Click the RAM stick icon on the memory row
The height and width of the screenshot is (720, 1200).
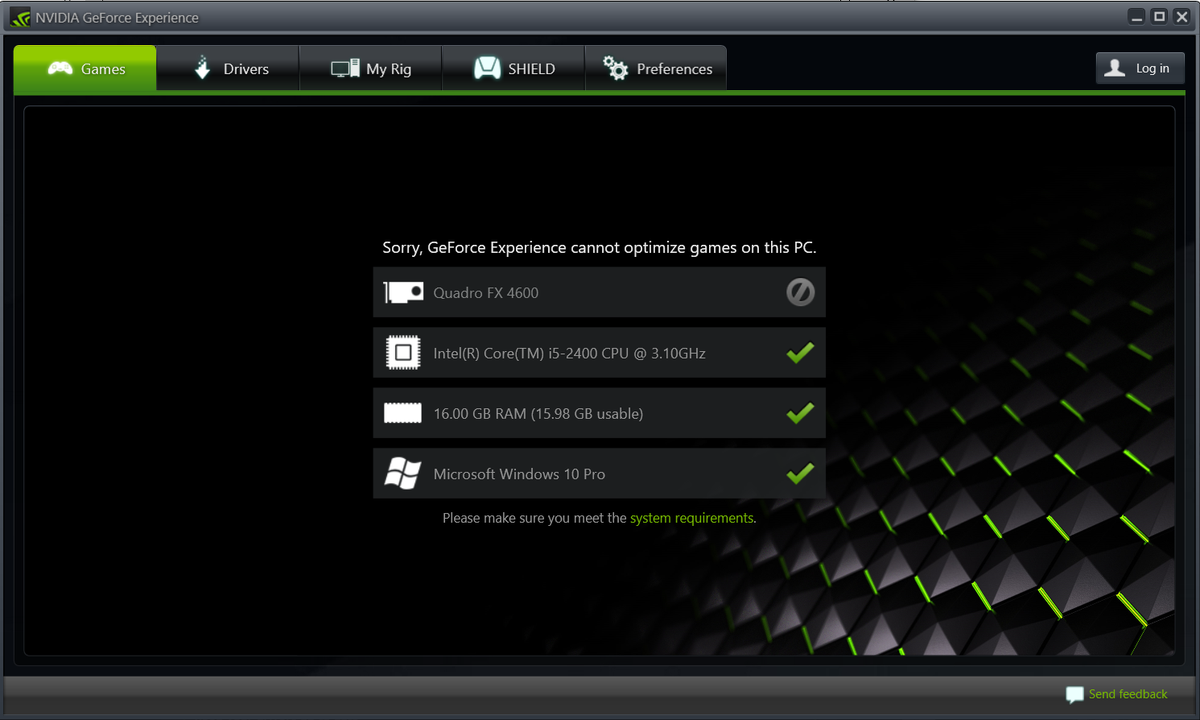point(402,412)
